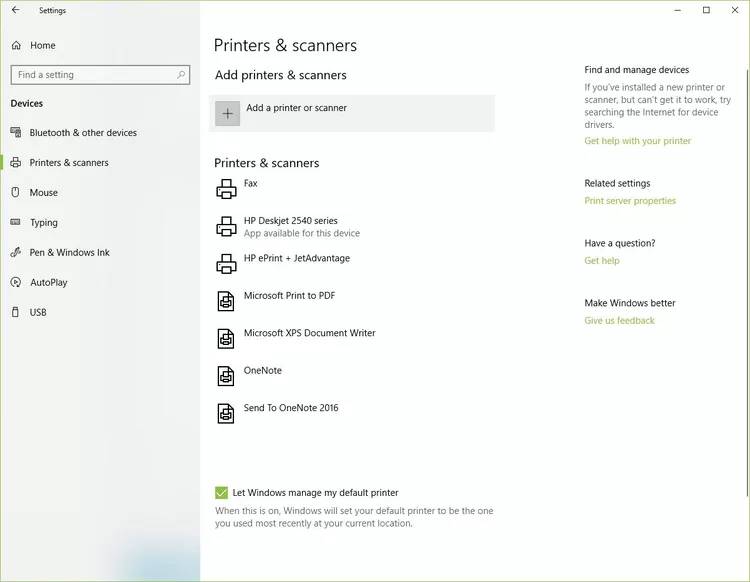
Task: Click the Get help link
Action: 602,260
